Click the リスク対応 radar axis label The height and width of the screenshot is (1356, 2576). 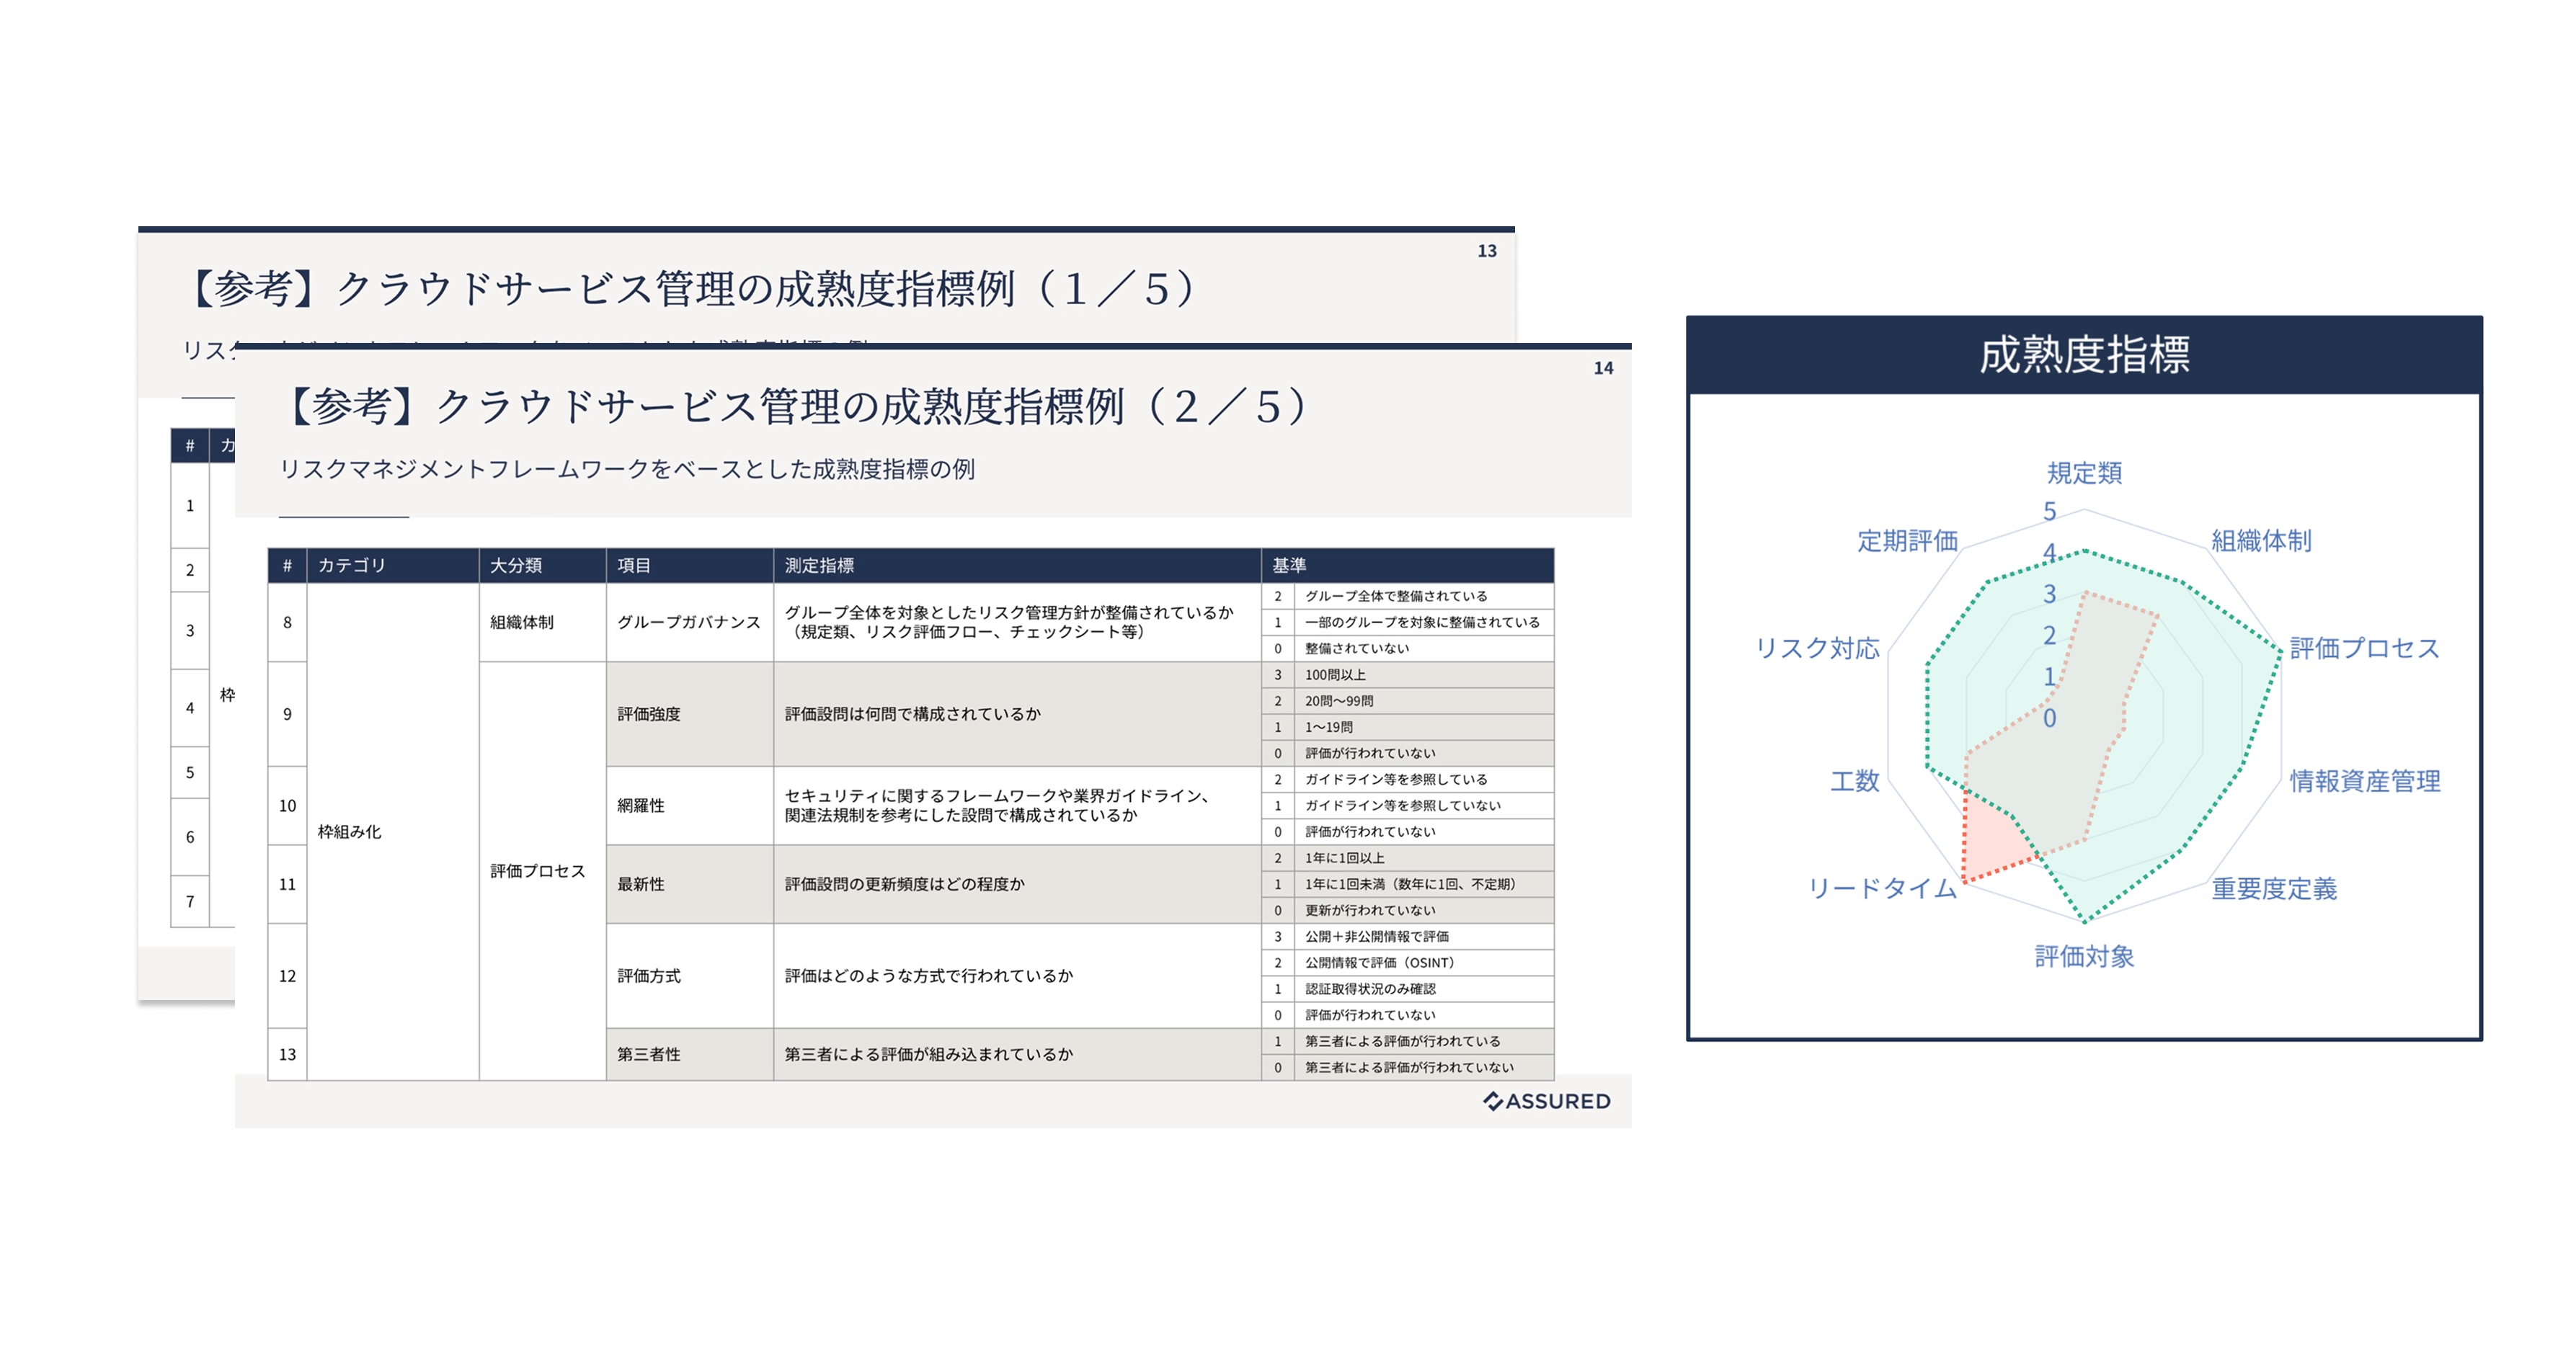tap(1818, 648)
